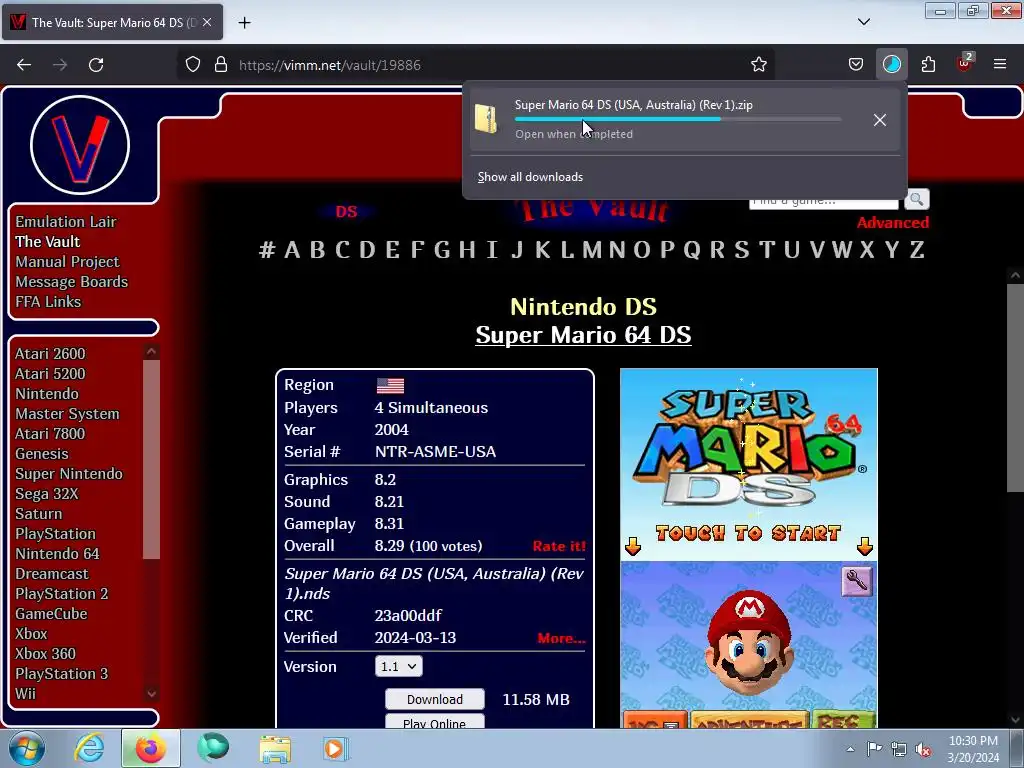Select Nintendo 64 in systems list
The height and width of the screenshot is (768, 1024).
click(57, 554)
